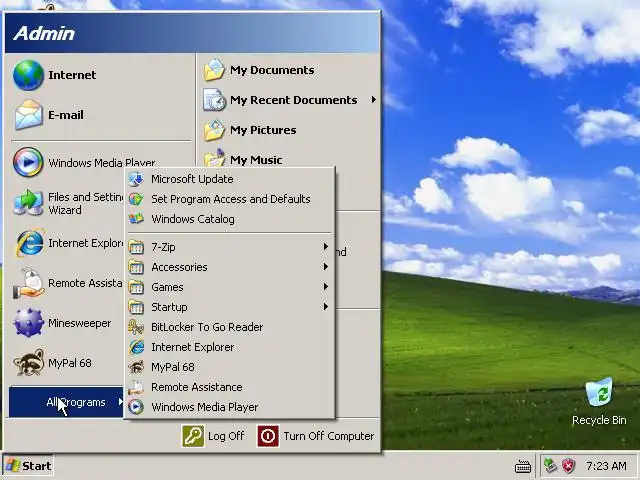Image resolution: width=640 pixels, height=480 pixels.
Task: Click the My Pictures label
Action: pyautogui.click(x=263, y=130)
